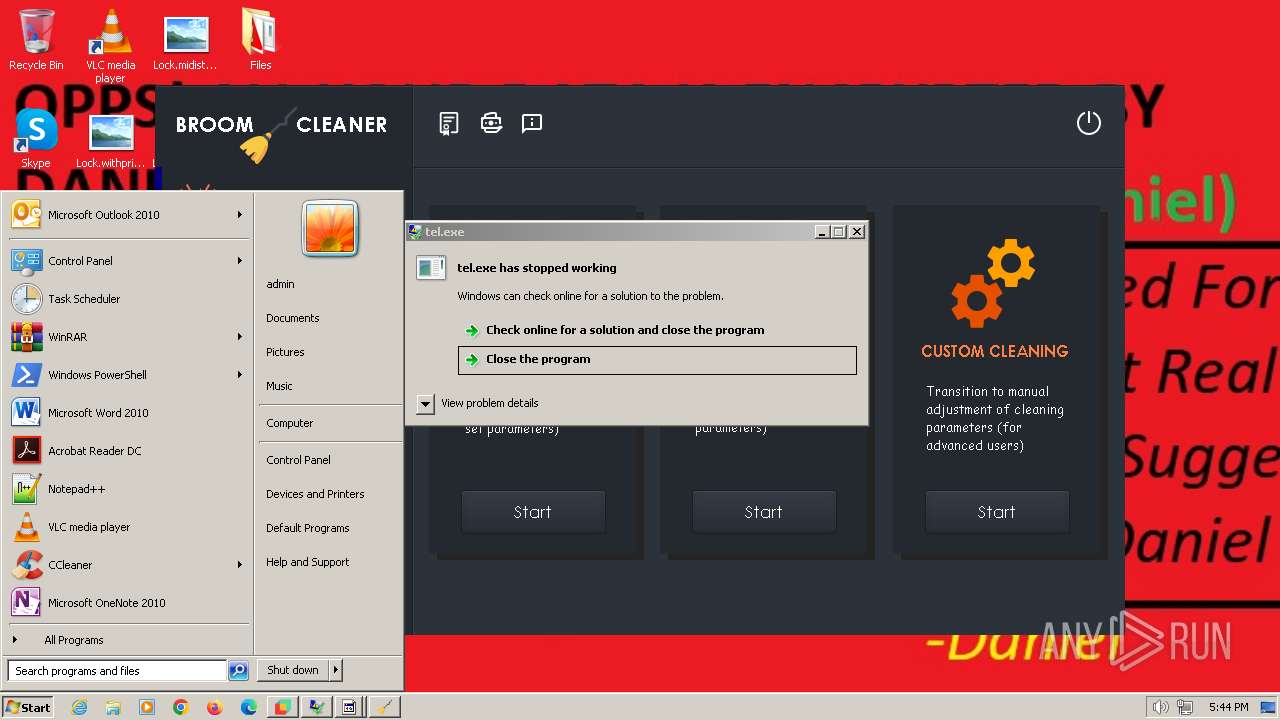
Task: Open Broom Cleaner report document icon
Action: [x=449, y=123]
